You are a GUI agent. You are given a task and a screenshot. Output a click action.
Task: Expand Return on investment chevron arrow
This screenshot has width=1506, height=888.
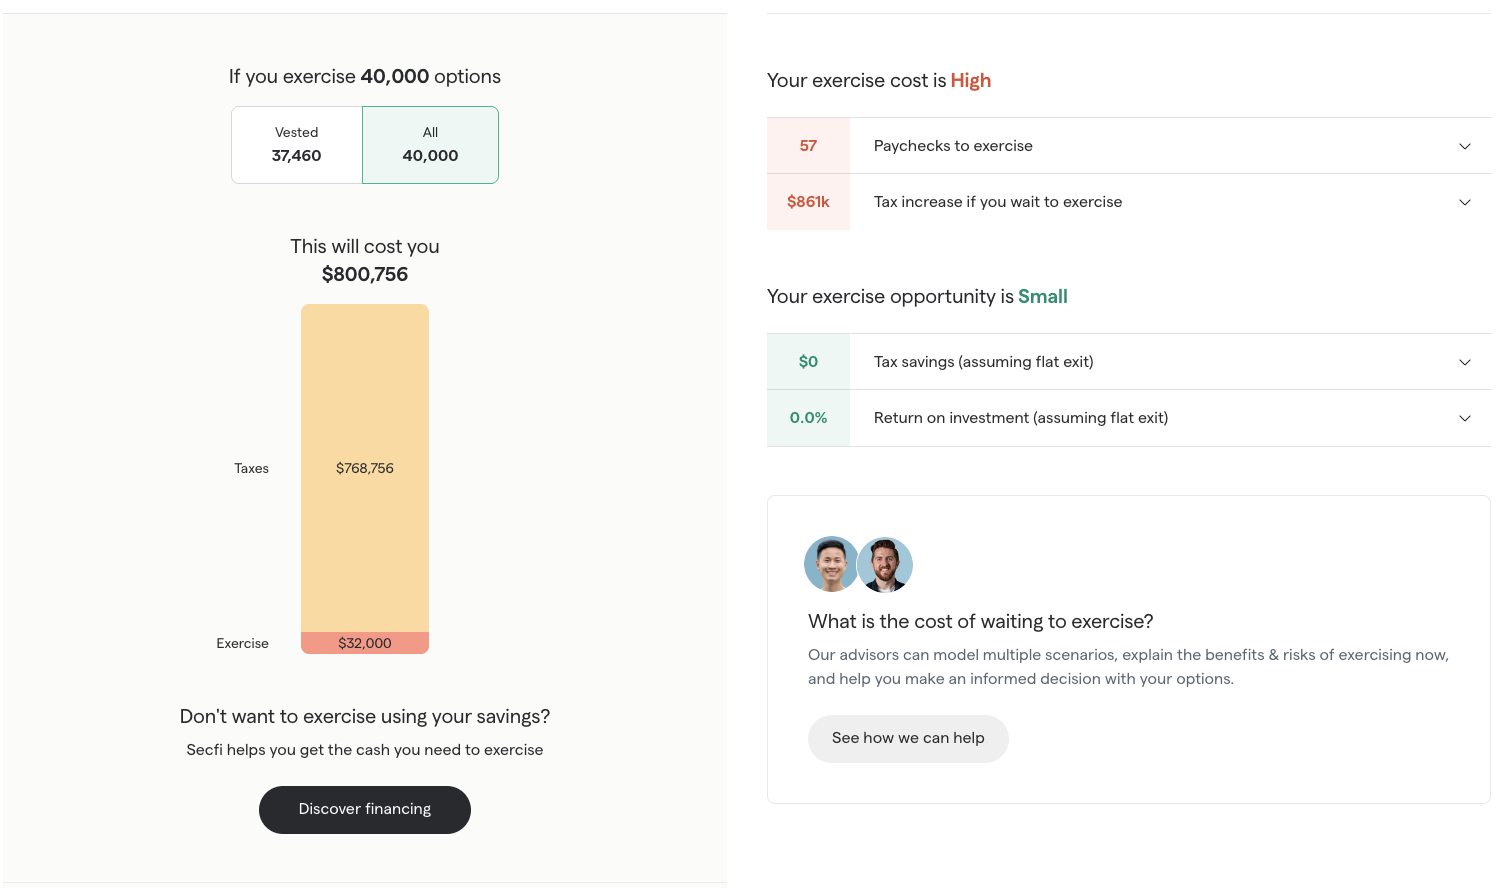(x=1465, y=418)
